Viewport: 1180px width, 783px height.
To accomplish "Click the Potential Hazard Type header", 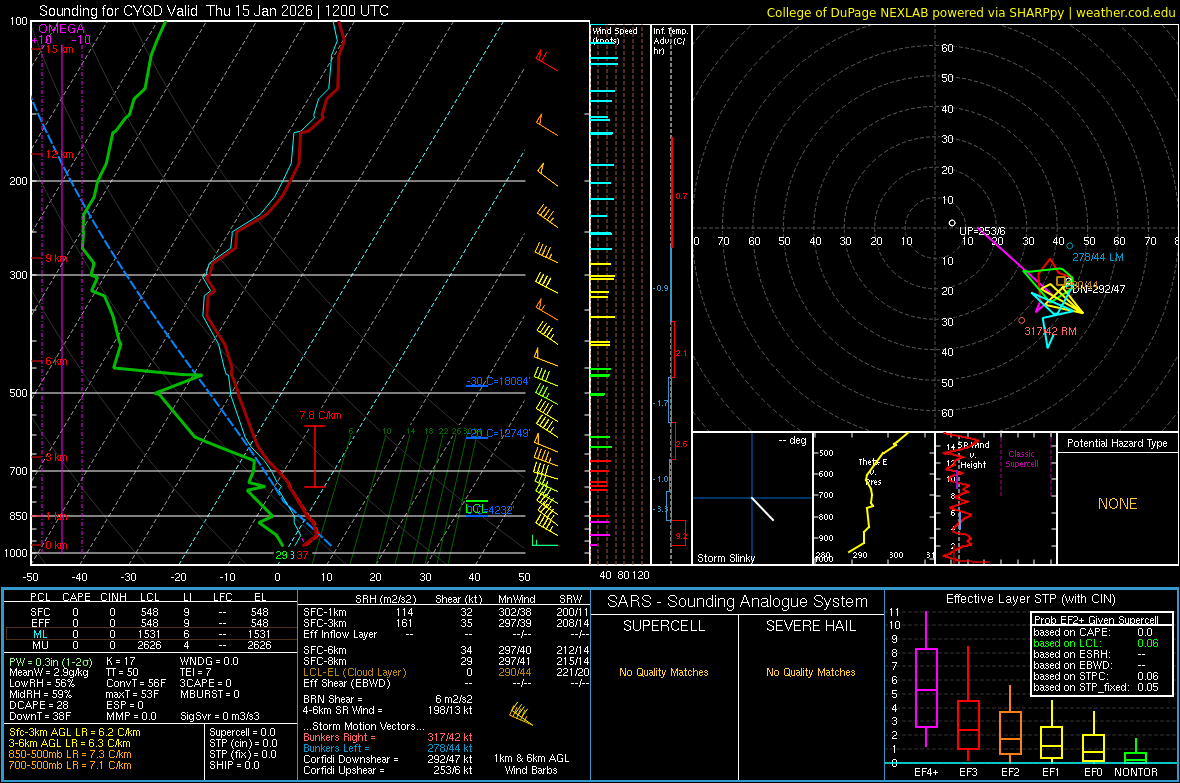I will (1117, 443).
